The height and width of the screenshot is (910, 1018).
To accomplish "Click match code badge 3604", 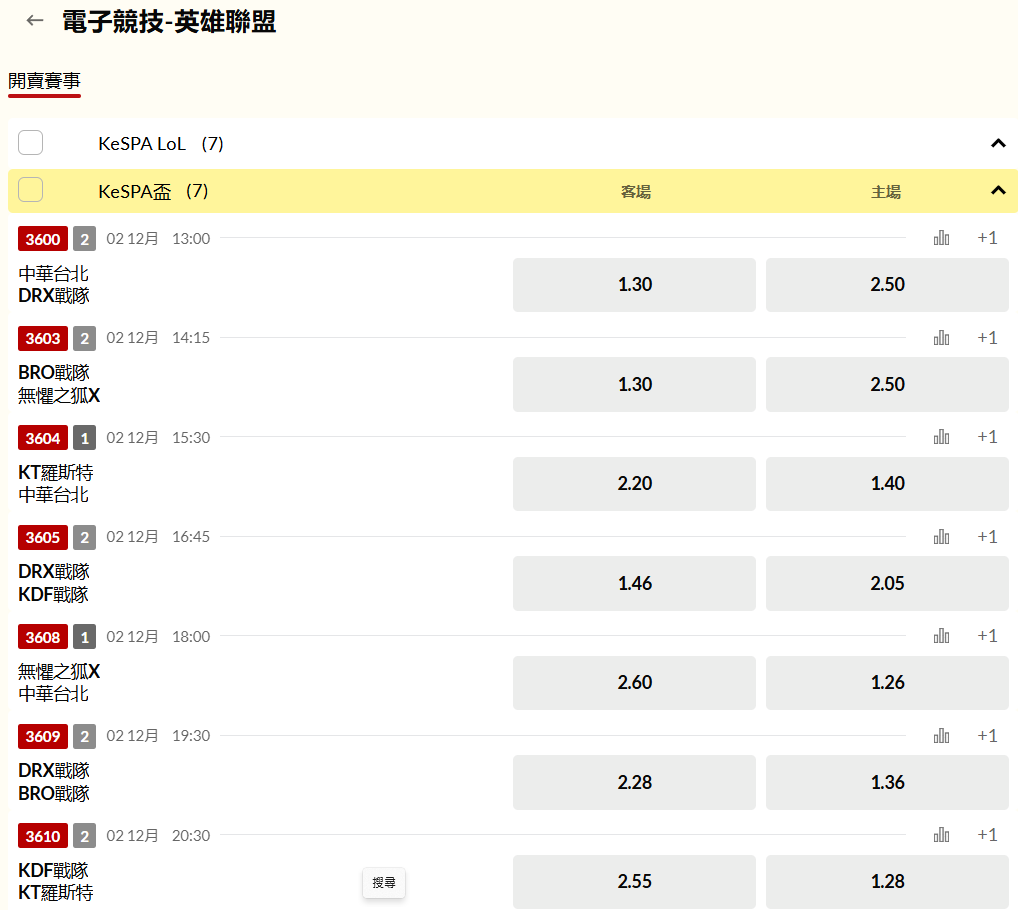I will [x=43, y=438].
